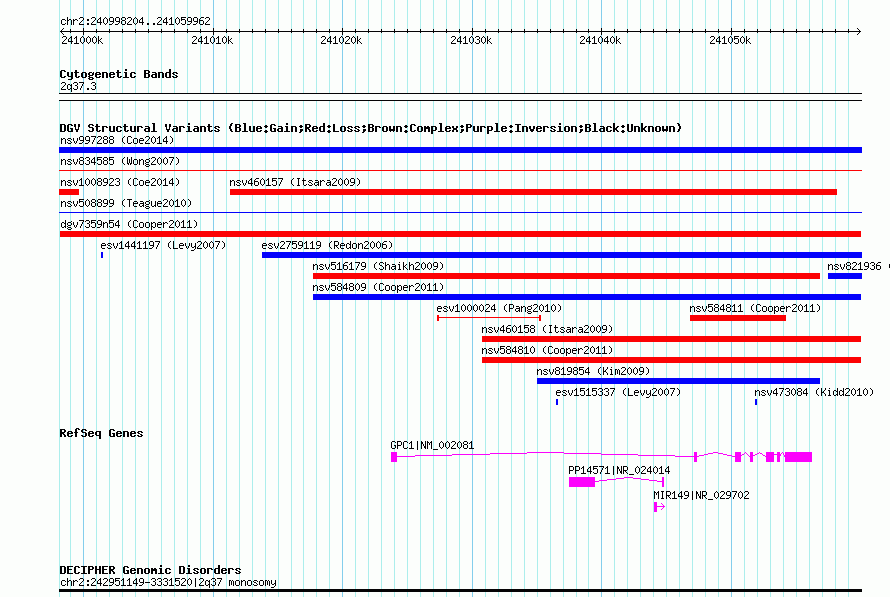
Task: Click the nsv460157 red loss bar
Action: coord(534,192)
